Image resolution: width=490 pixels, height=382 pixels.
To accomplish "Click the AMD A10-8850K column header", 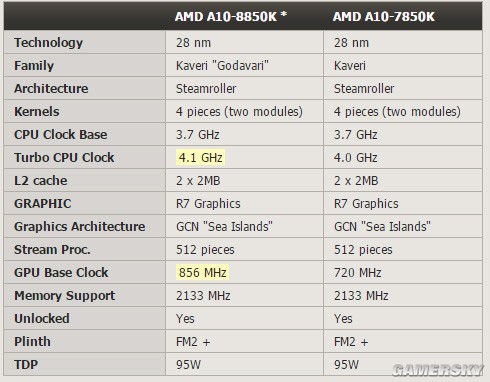I will (x=231, y=16).
